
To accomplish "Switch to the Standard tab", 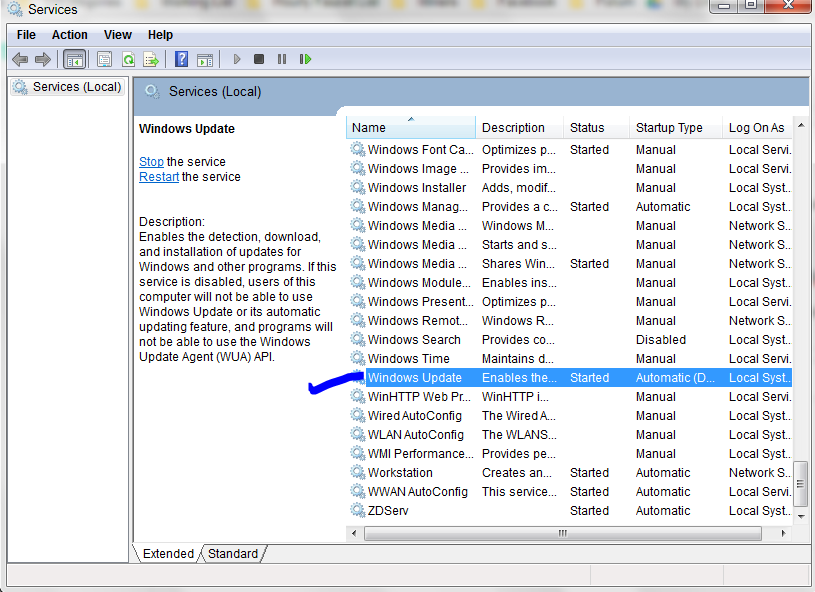I will (233, 554).
